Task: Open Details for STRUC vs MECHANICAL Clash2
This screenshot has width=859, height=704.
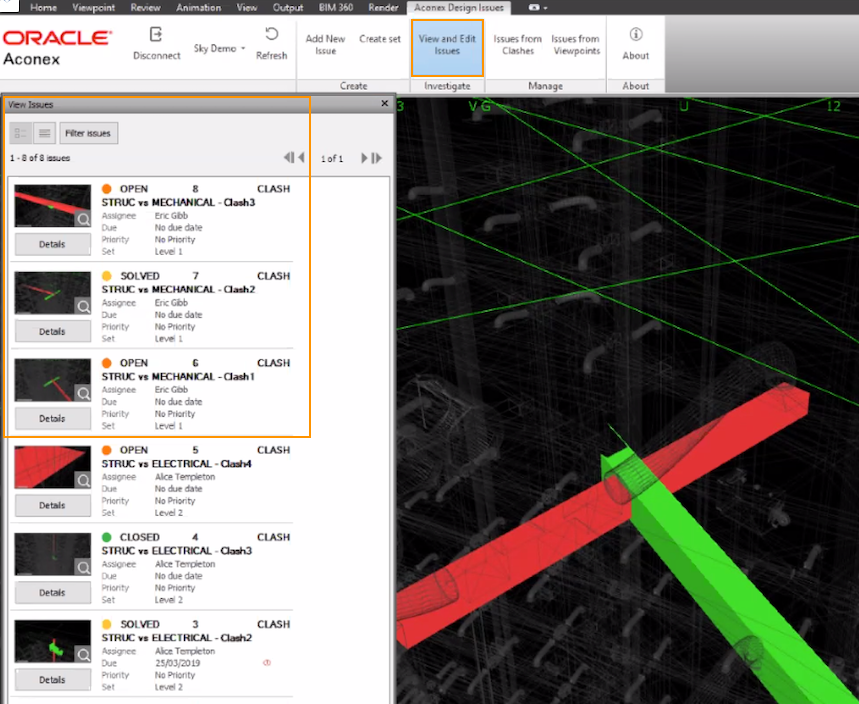Action: pos(53,331)
